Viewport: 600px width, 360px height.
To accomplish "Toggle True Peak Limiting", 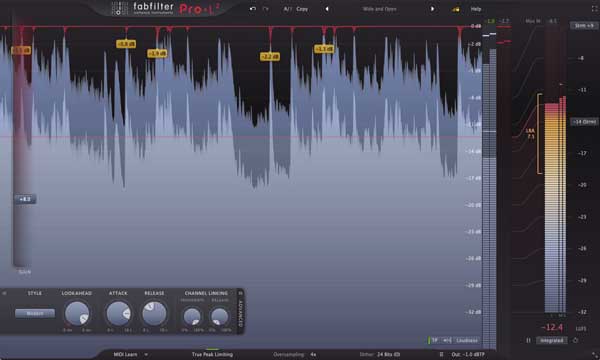I will 212,354.
